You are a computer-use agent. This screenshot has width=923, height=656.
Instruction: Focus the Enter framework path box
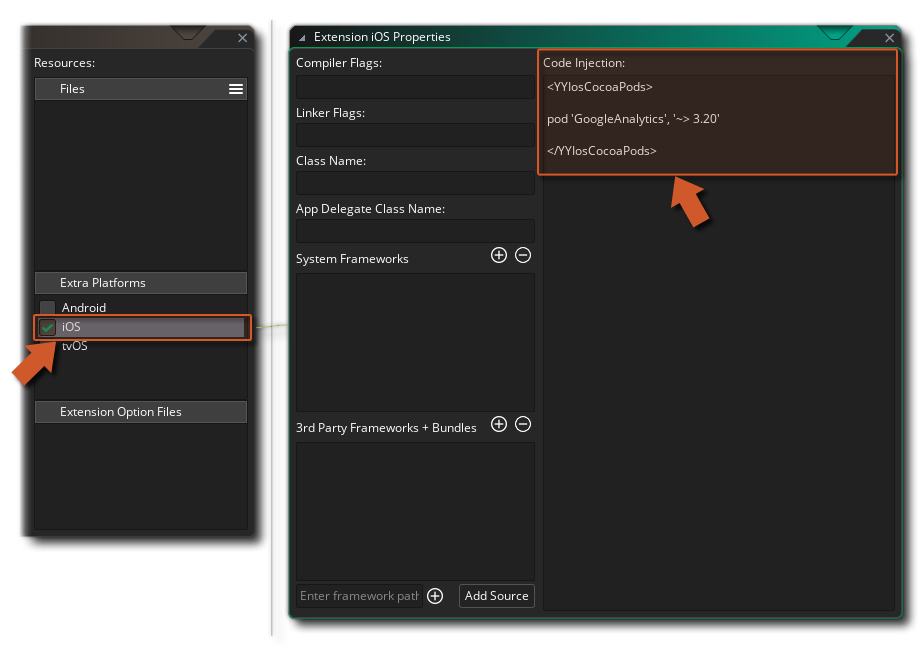click(x=359, y=596)
